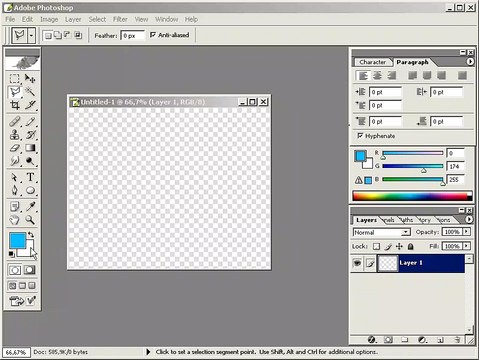
Task: Hide Layer 1 using the eye icon
Action: tap(357, 263)
